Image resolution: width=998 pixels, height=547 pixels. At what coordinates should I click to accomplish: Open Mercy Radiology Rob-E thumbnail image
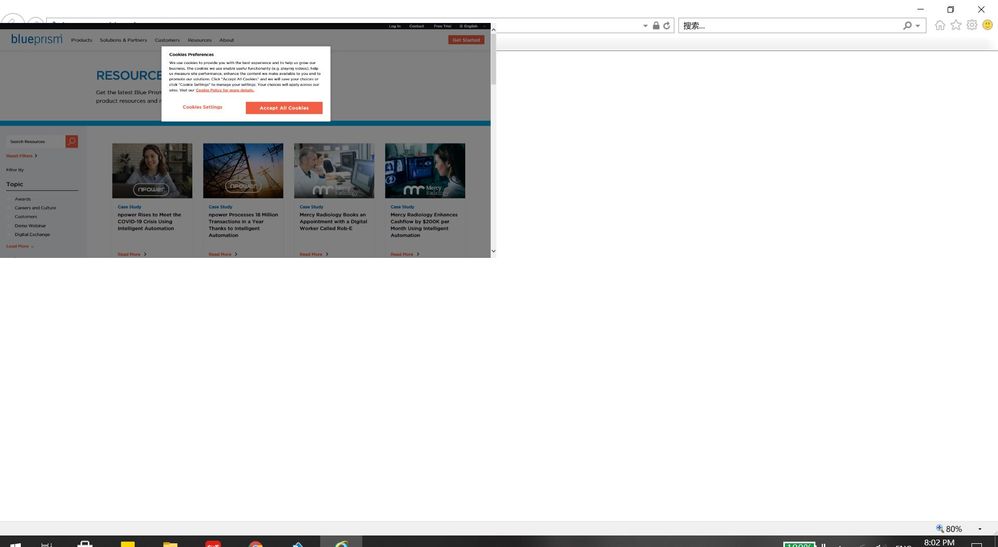334,171
